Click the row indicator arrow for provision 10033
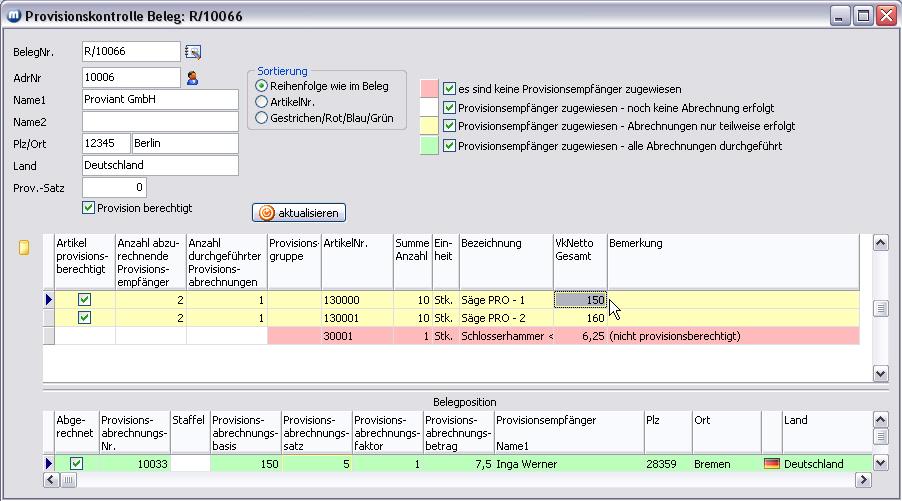The image size is (902, 501). [x=49, y=464]
